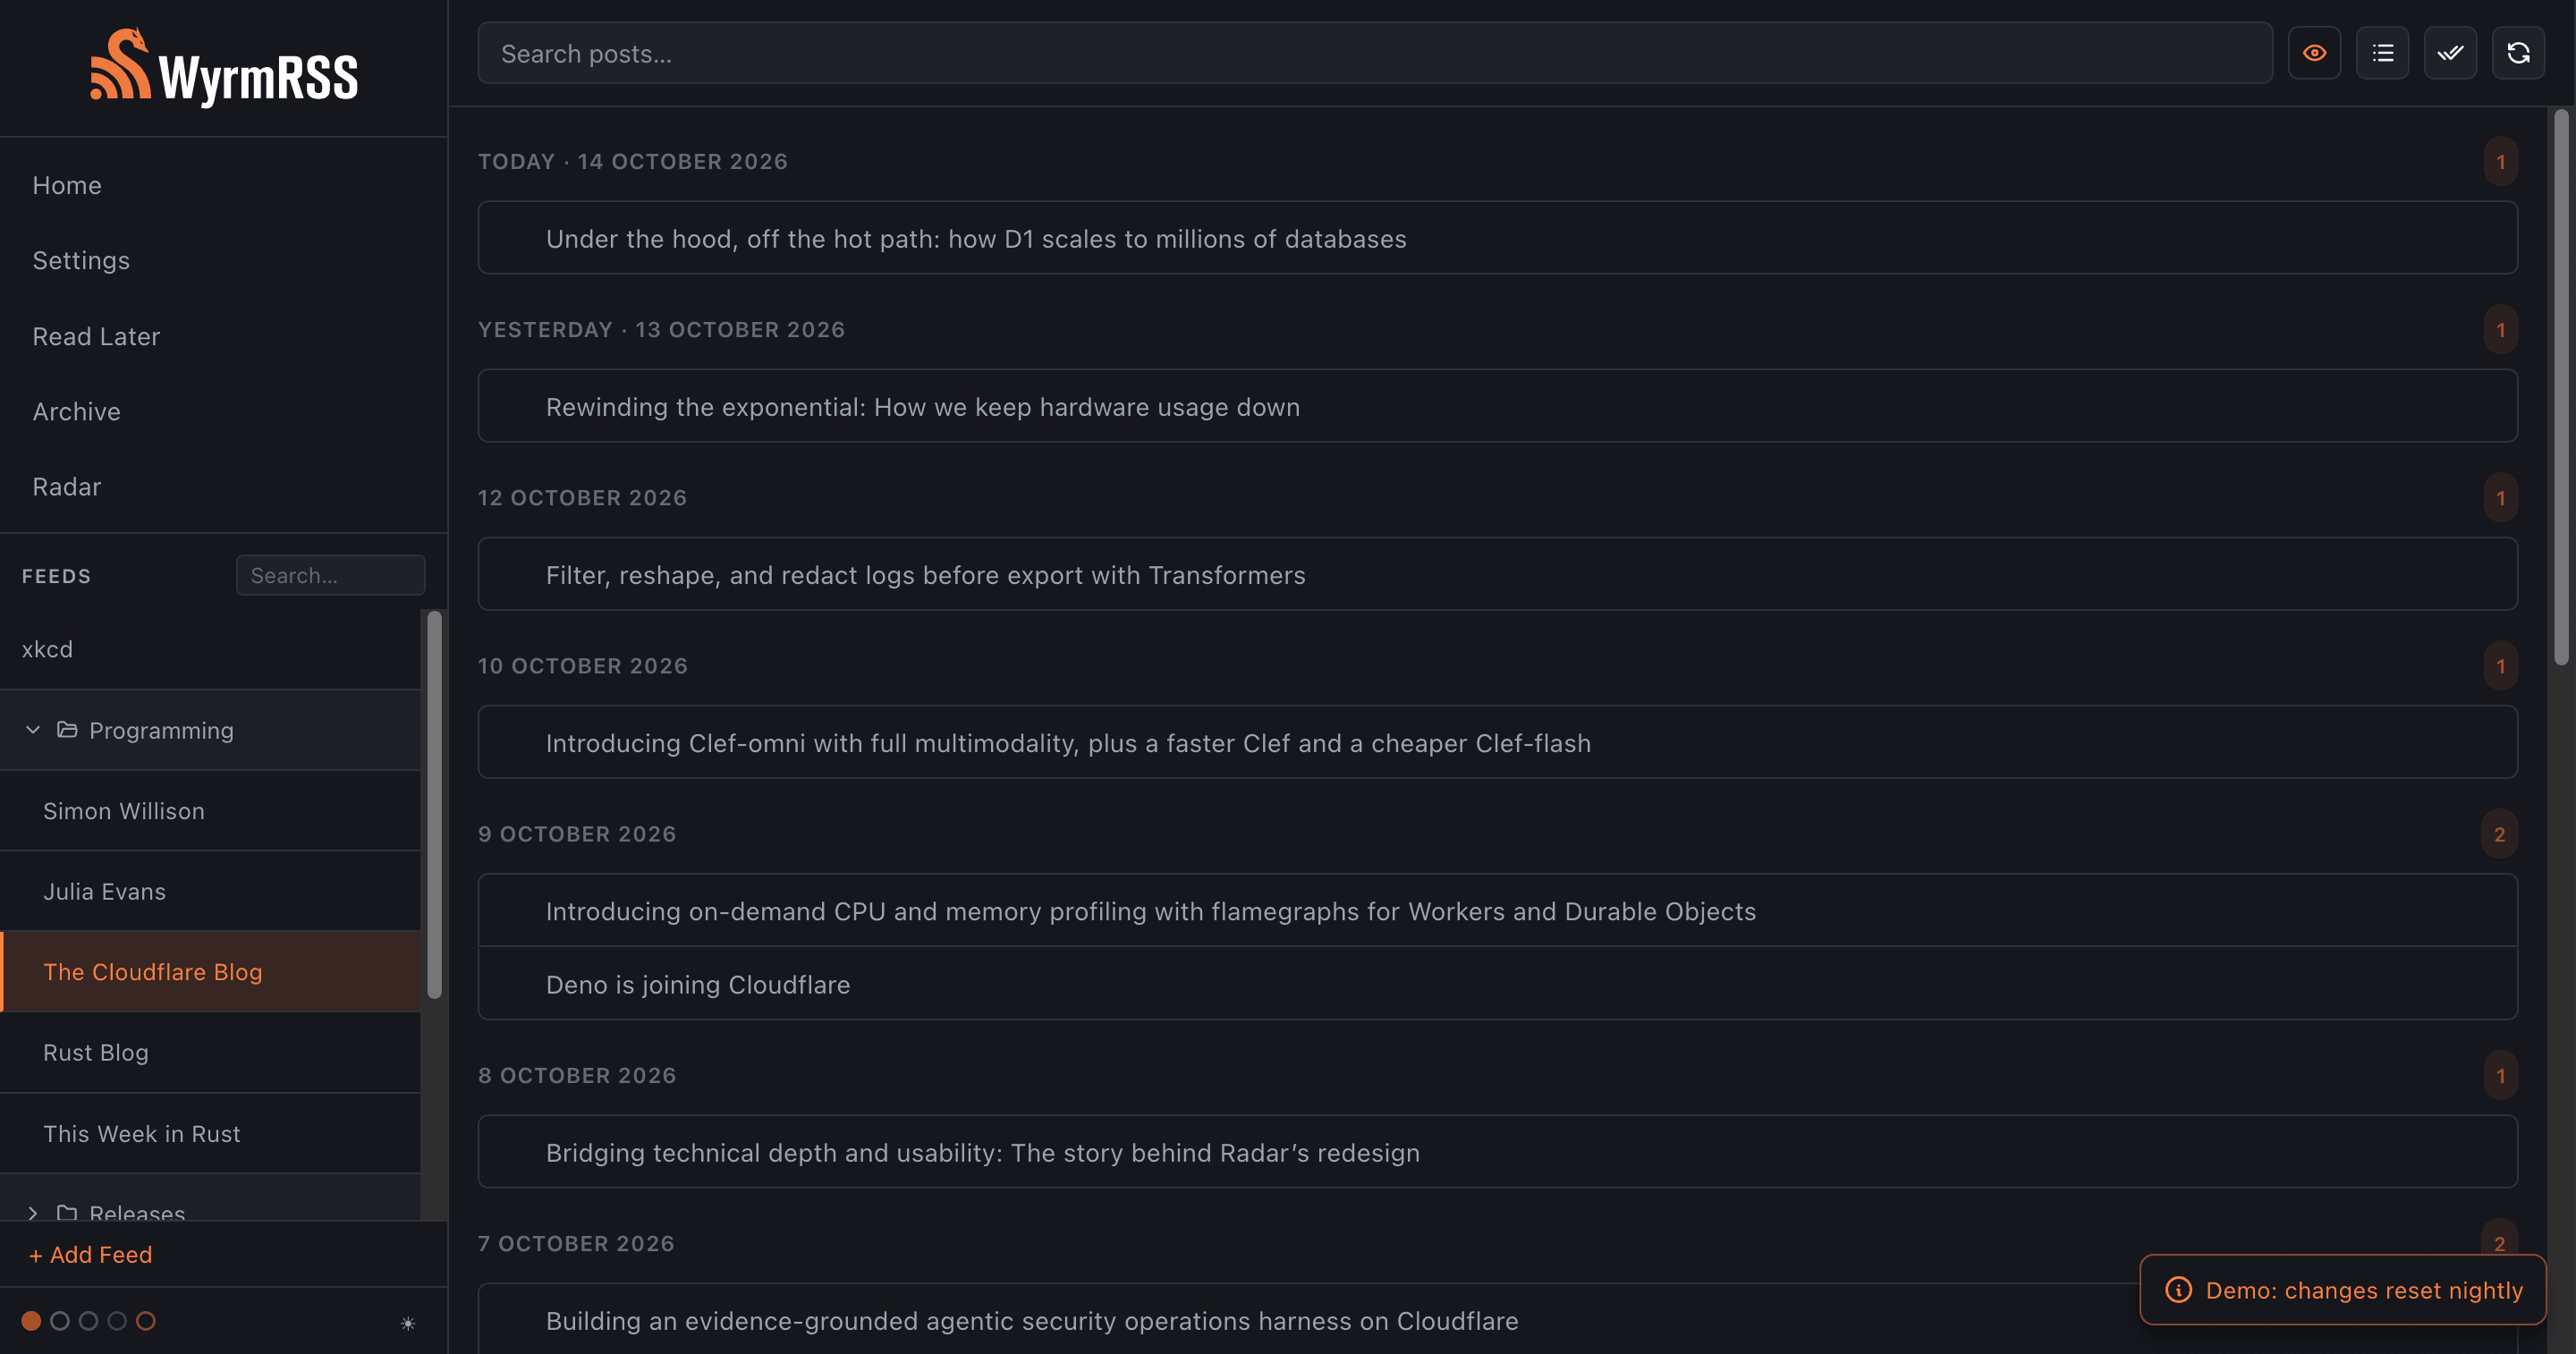2576x1354 pixels.
Task: Toggle the eye visibility filter for read posts
Action: (2314, 53)
